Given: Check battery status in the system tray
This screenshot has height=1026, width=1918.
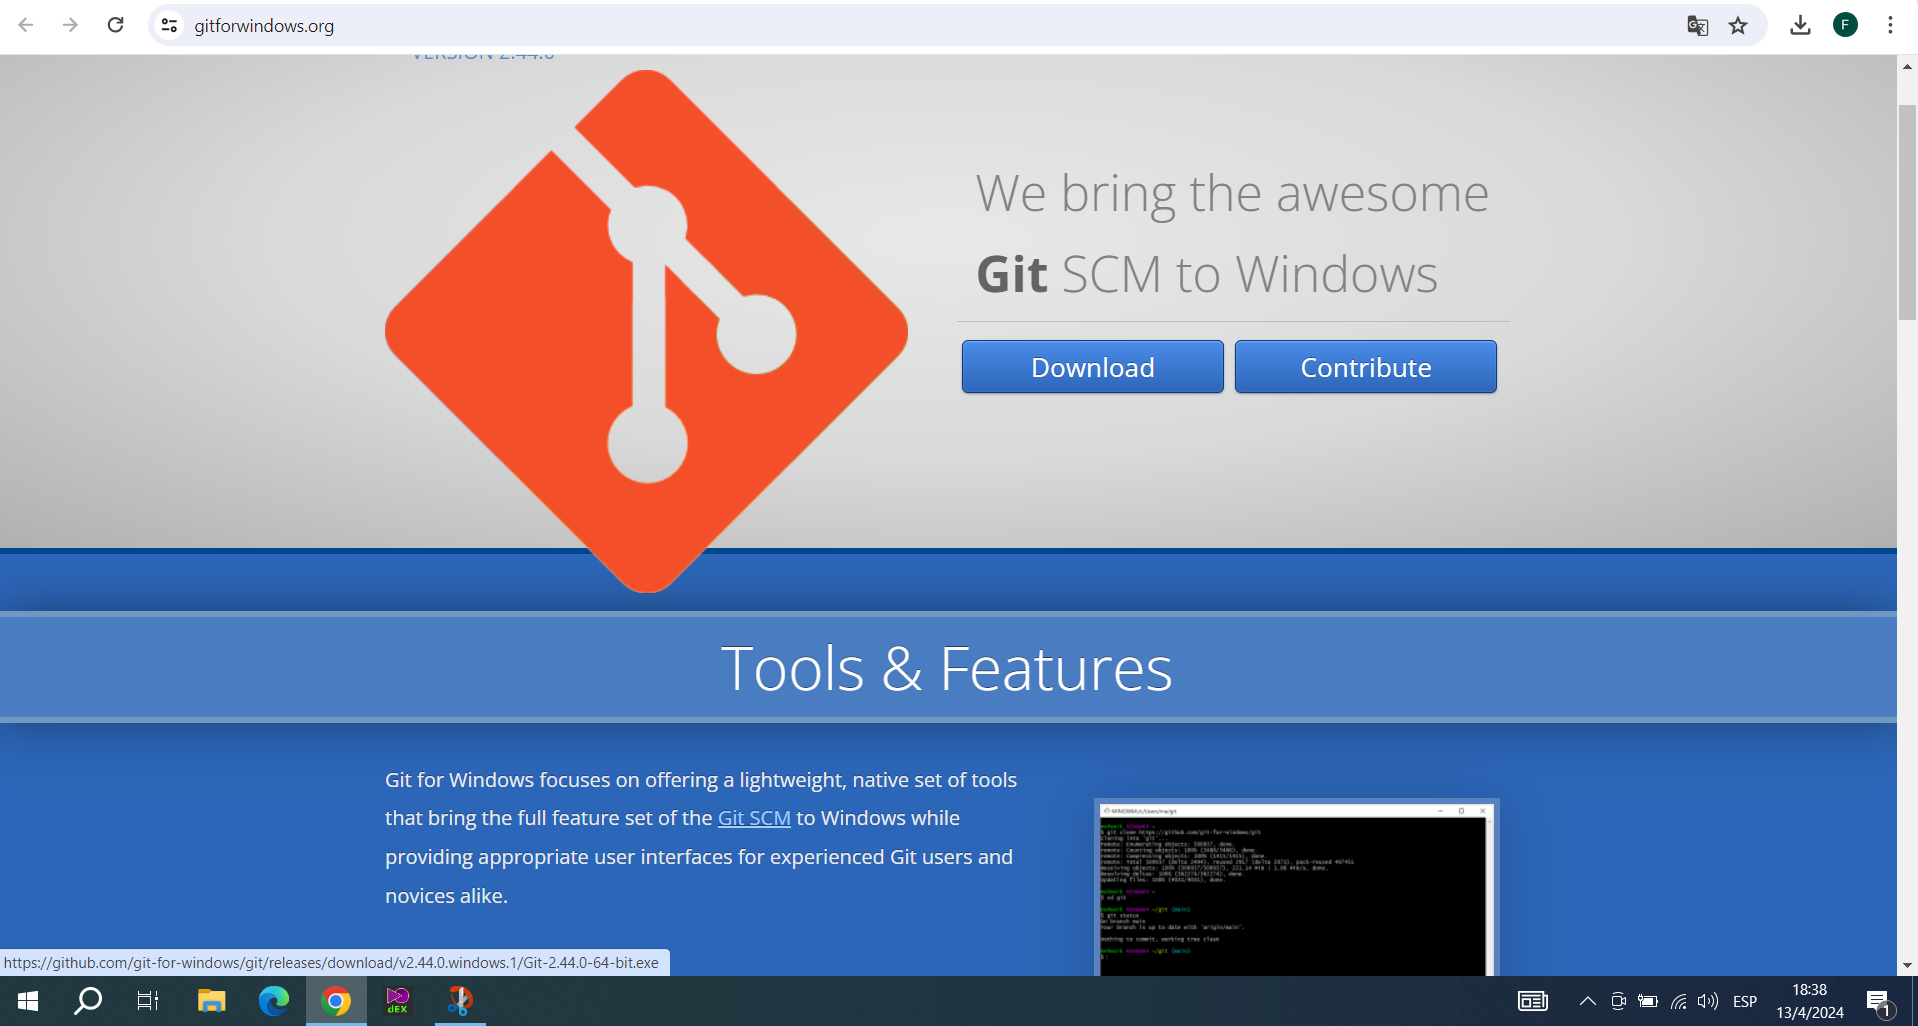Looking at the screenshot, I should tap(1648, 1001).
